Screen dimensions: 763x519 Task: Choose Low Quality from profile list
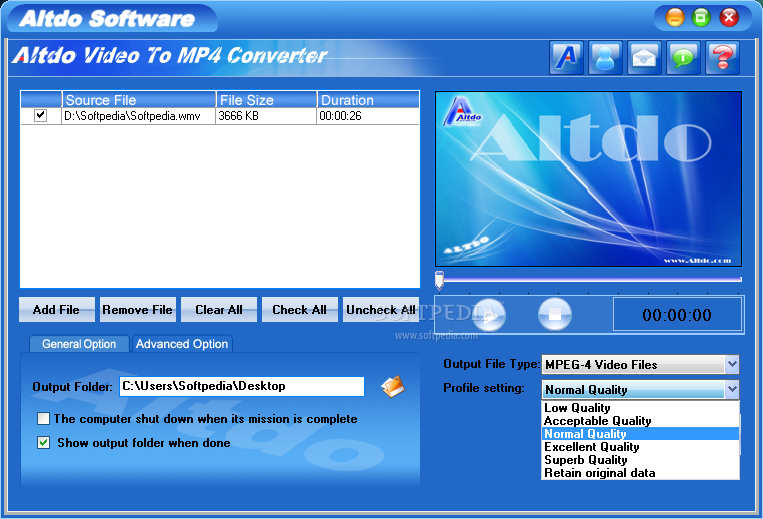coord(640,408)
